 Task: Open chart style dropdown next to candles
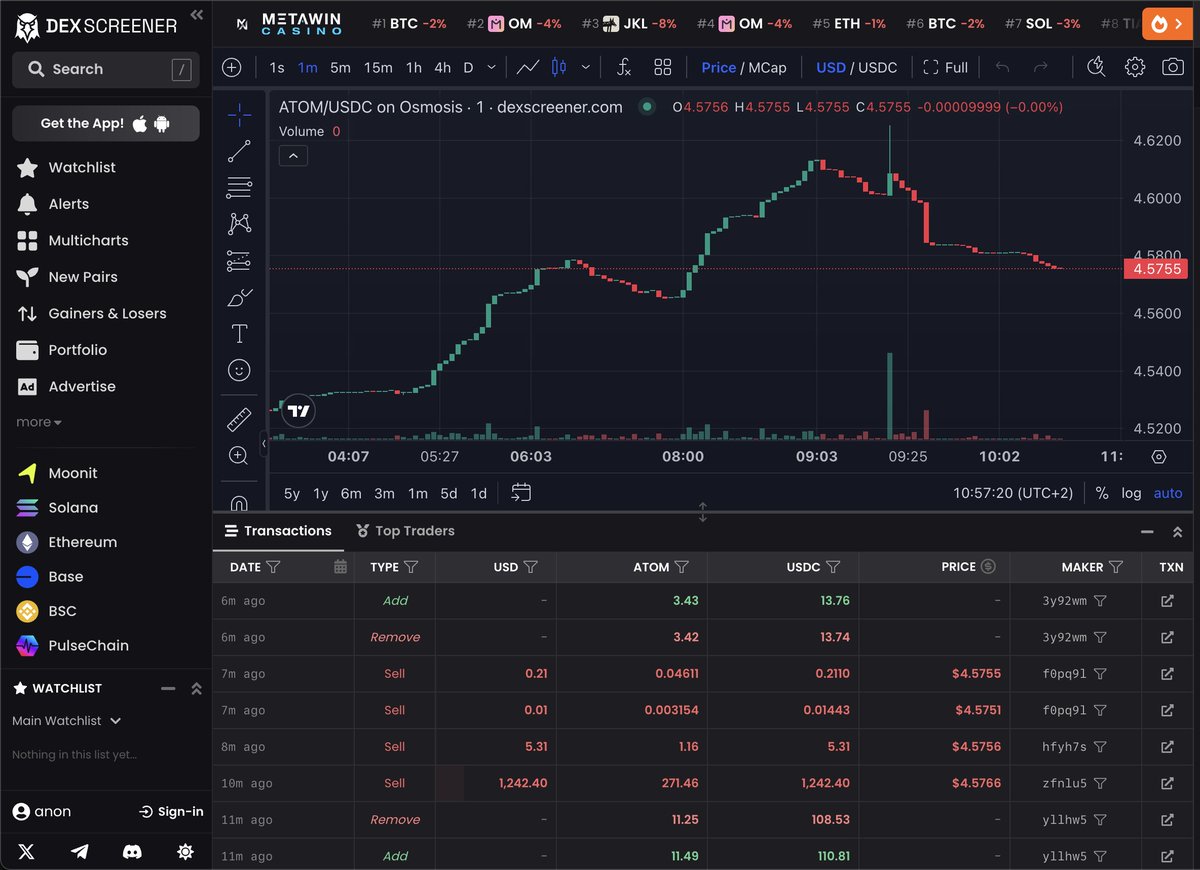585,67
